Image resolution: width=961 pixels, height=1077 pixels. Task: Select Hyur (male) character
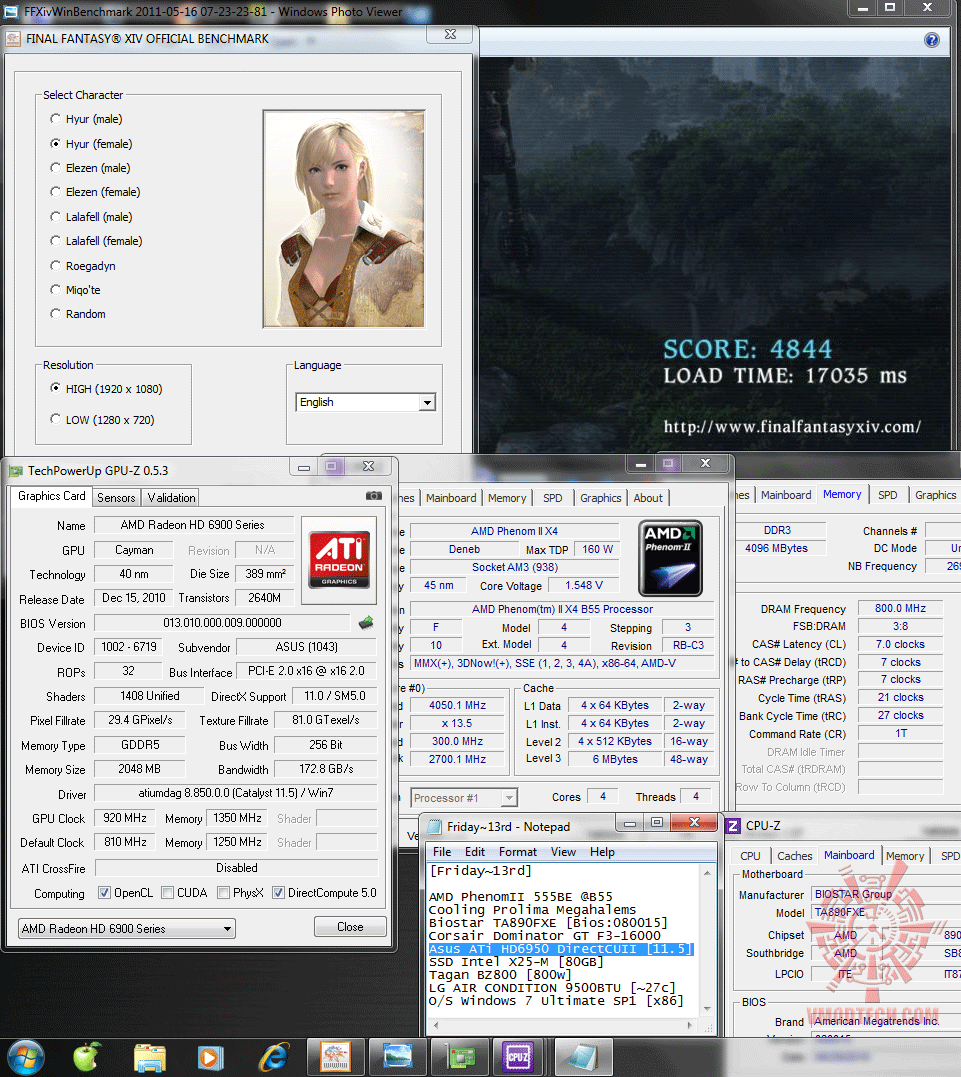(x=87, y=119)
